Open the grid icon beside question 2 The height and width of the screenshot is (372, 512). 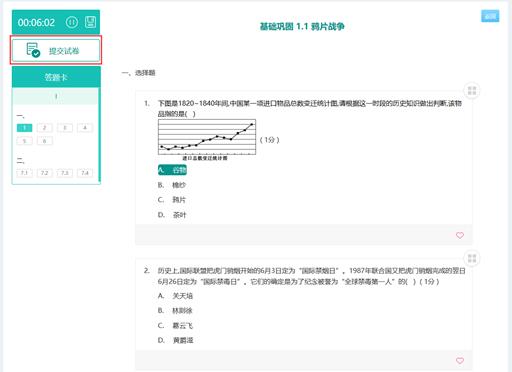point(472,258)
